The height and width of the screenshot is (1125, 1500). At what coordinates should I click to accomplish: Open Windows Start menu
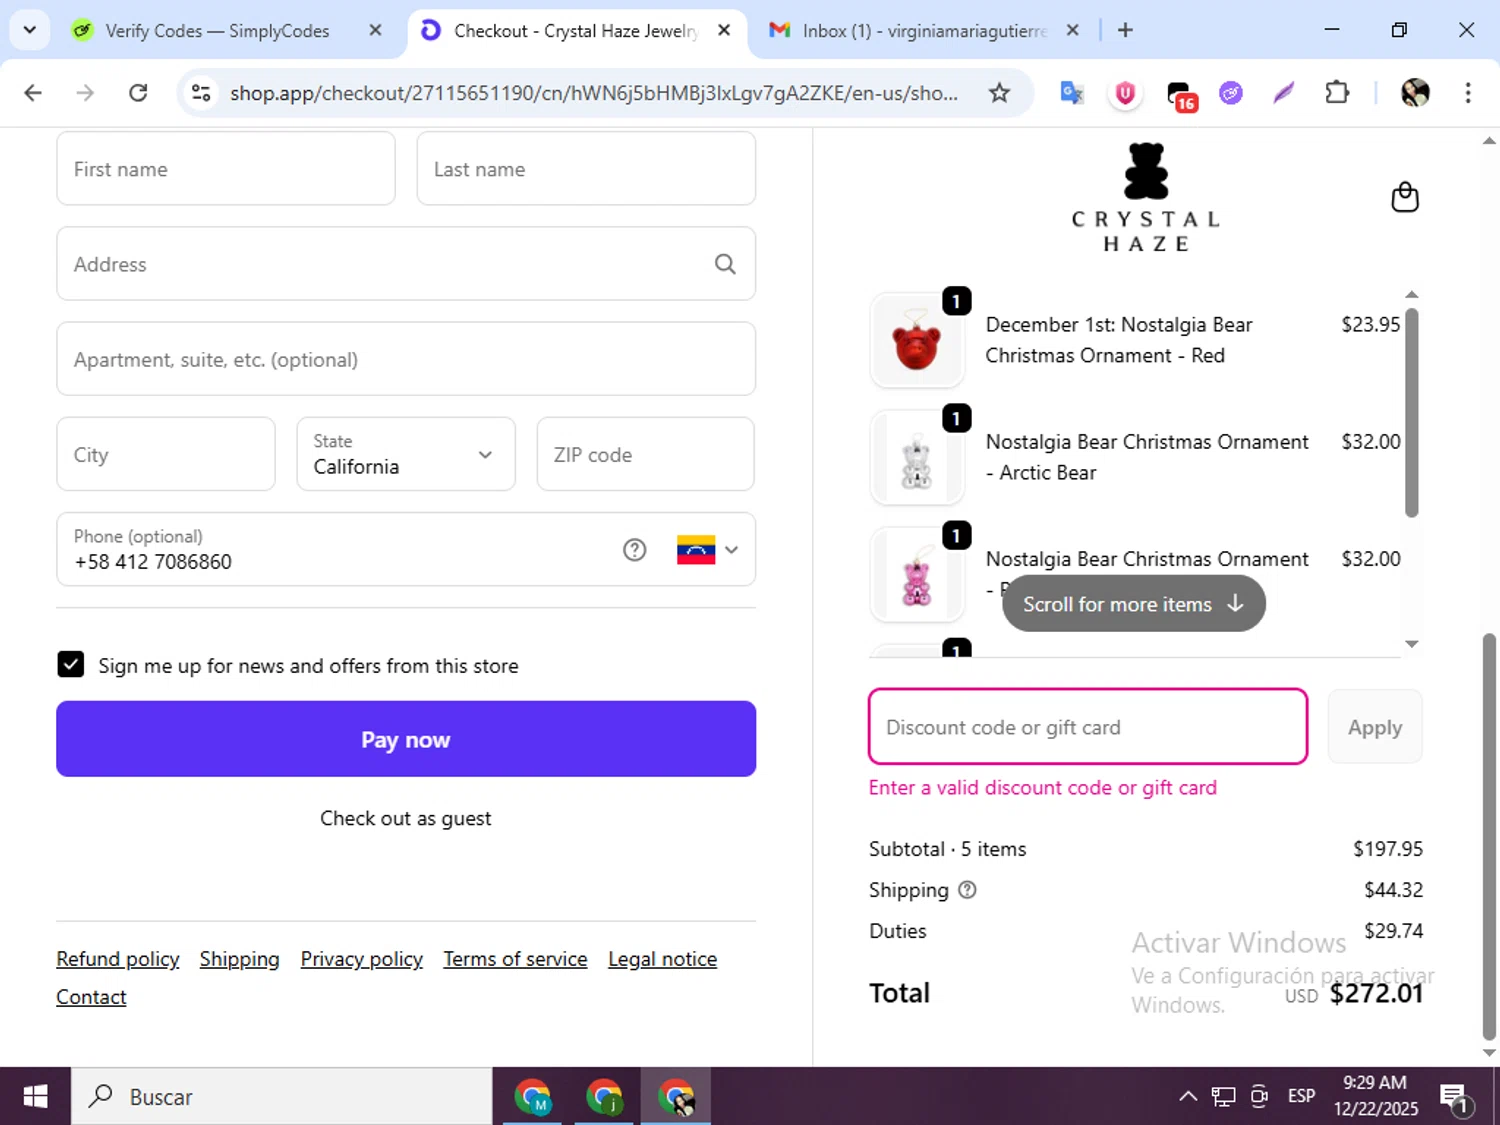point(35,1097)
